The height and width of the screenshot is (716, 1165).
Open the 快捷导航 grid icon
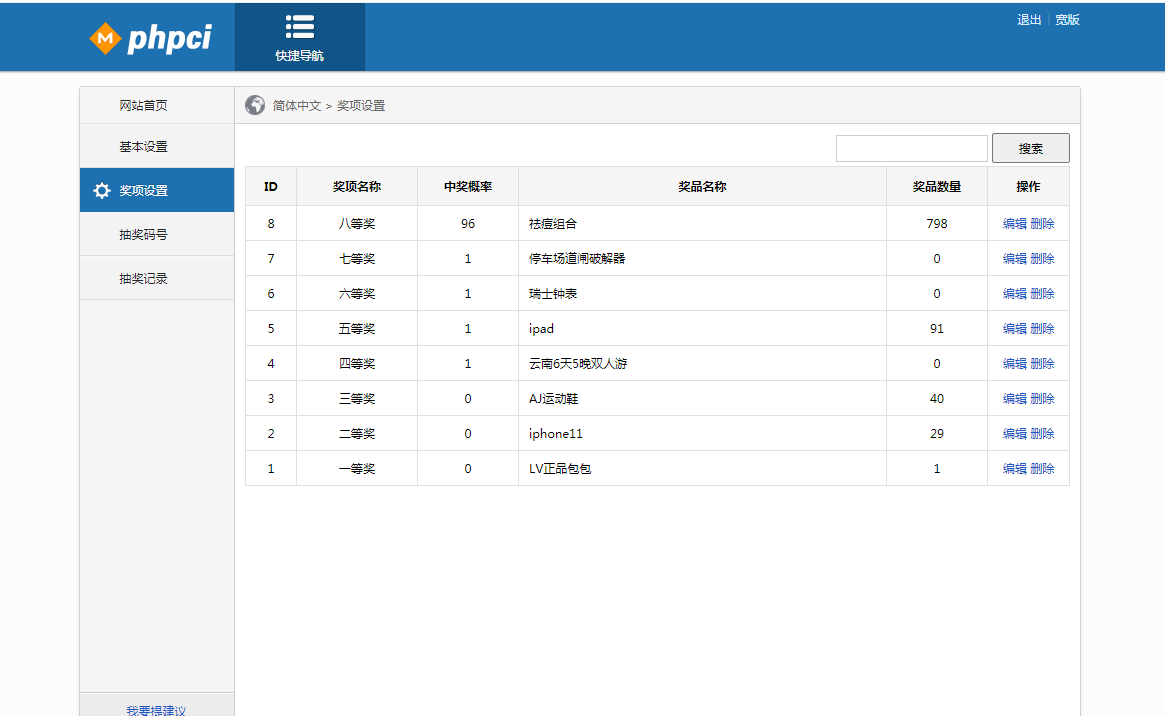click(x=299, y=27)
